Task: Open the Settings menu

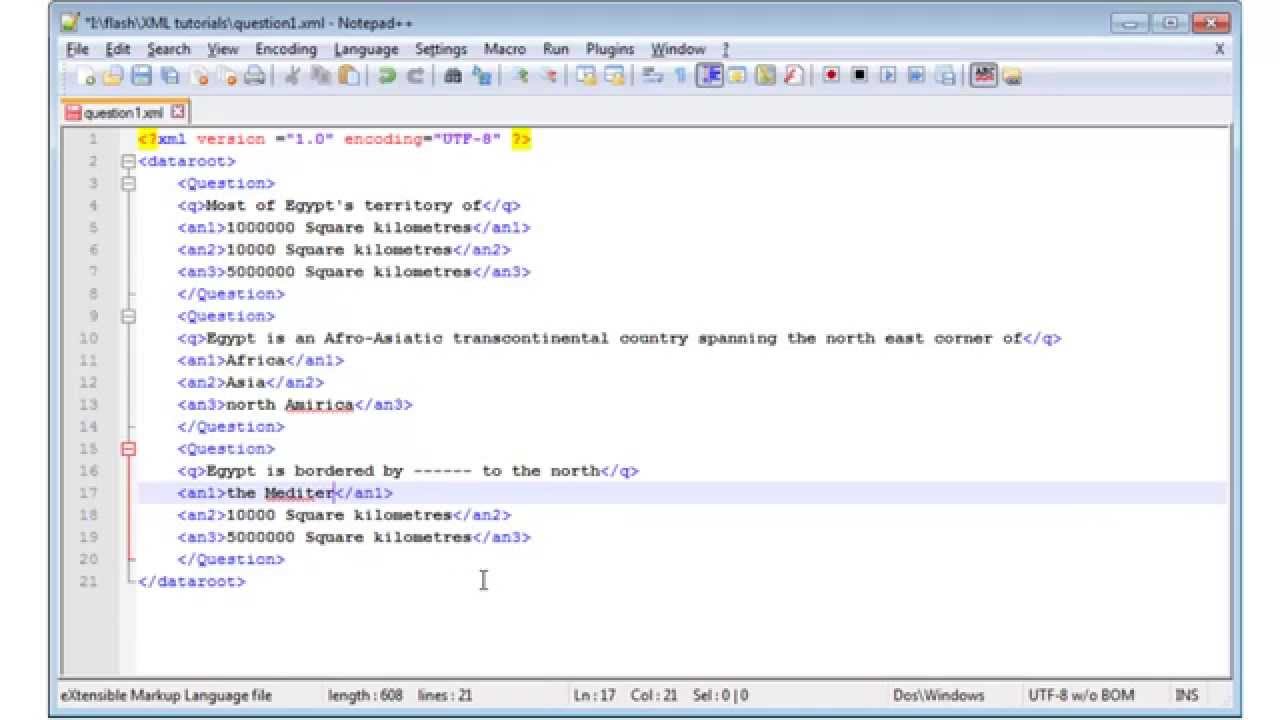Action: tap(441, 49)
